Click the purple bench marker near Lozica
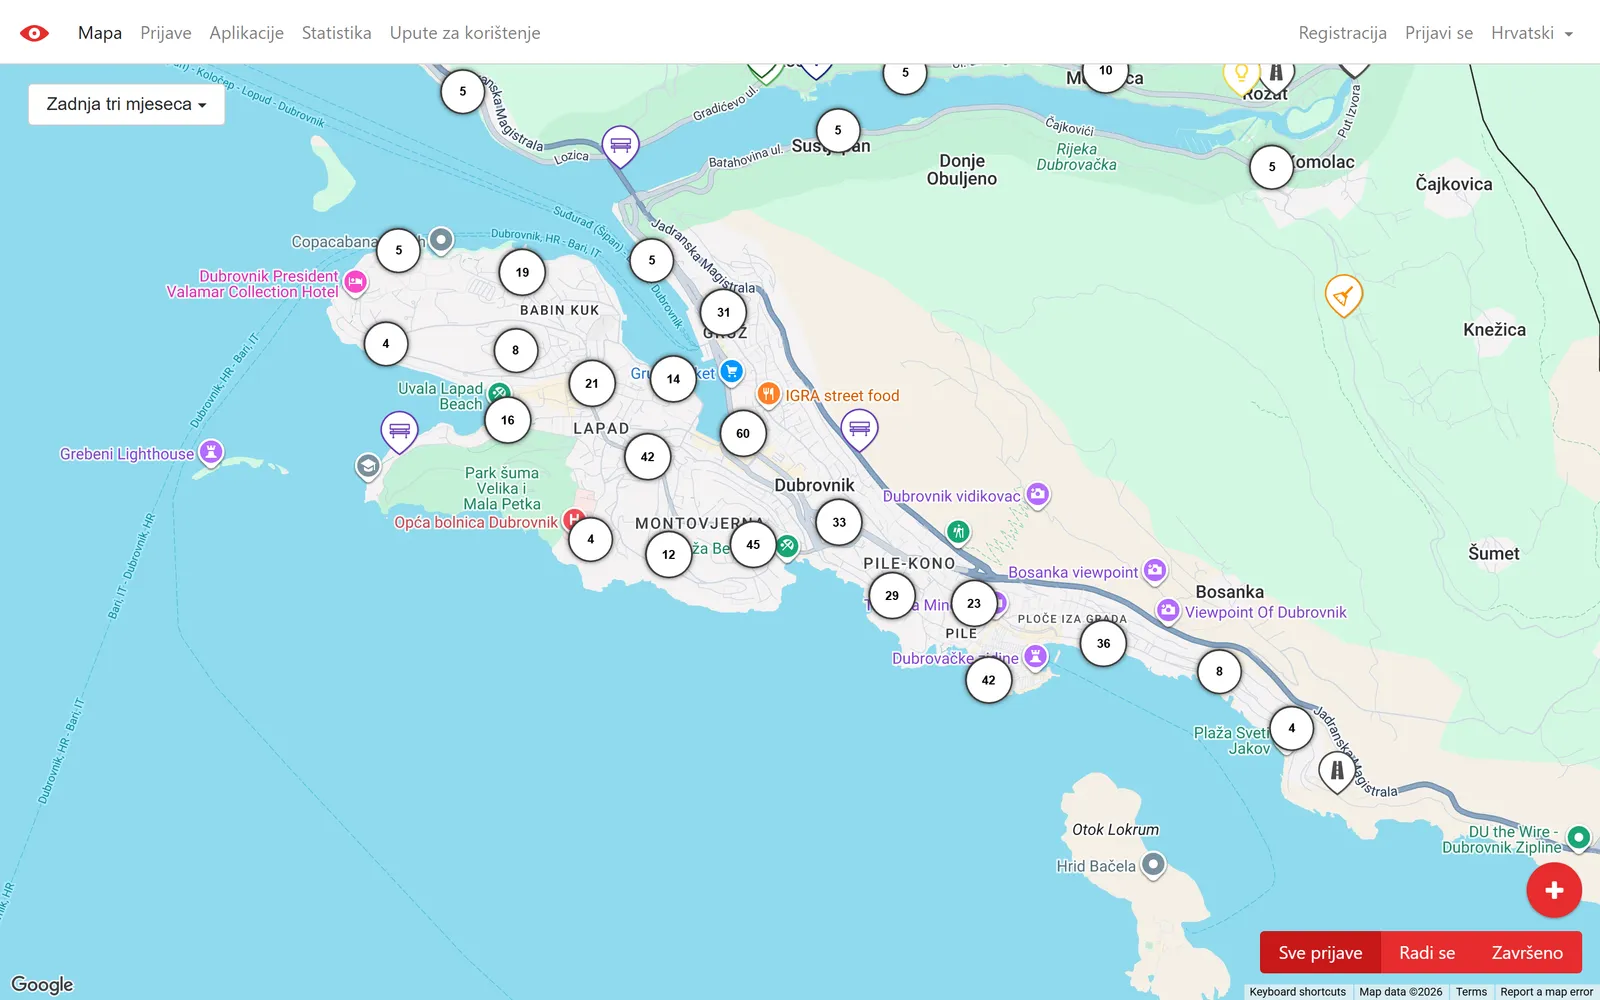1600x1000 pixels. (620, 146)
